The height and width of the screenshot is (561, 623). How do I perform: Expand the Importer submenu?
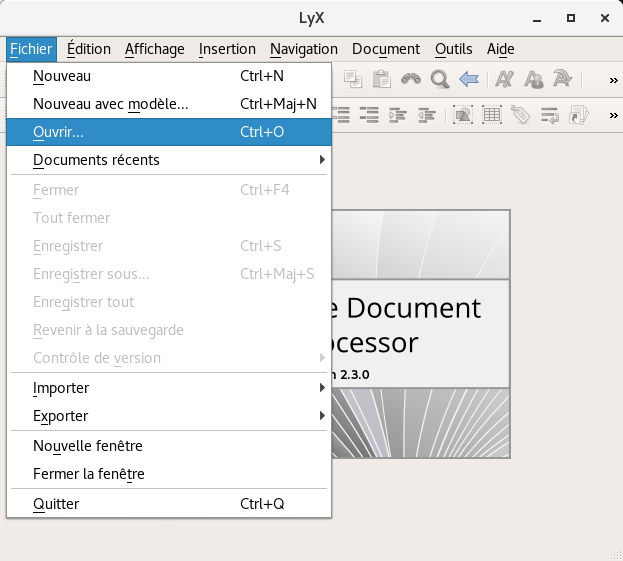point(169,388)
